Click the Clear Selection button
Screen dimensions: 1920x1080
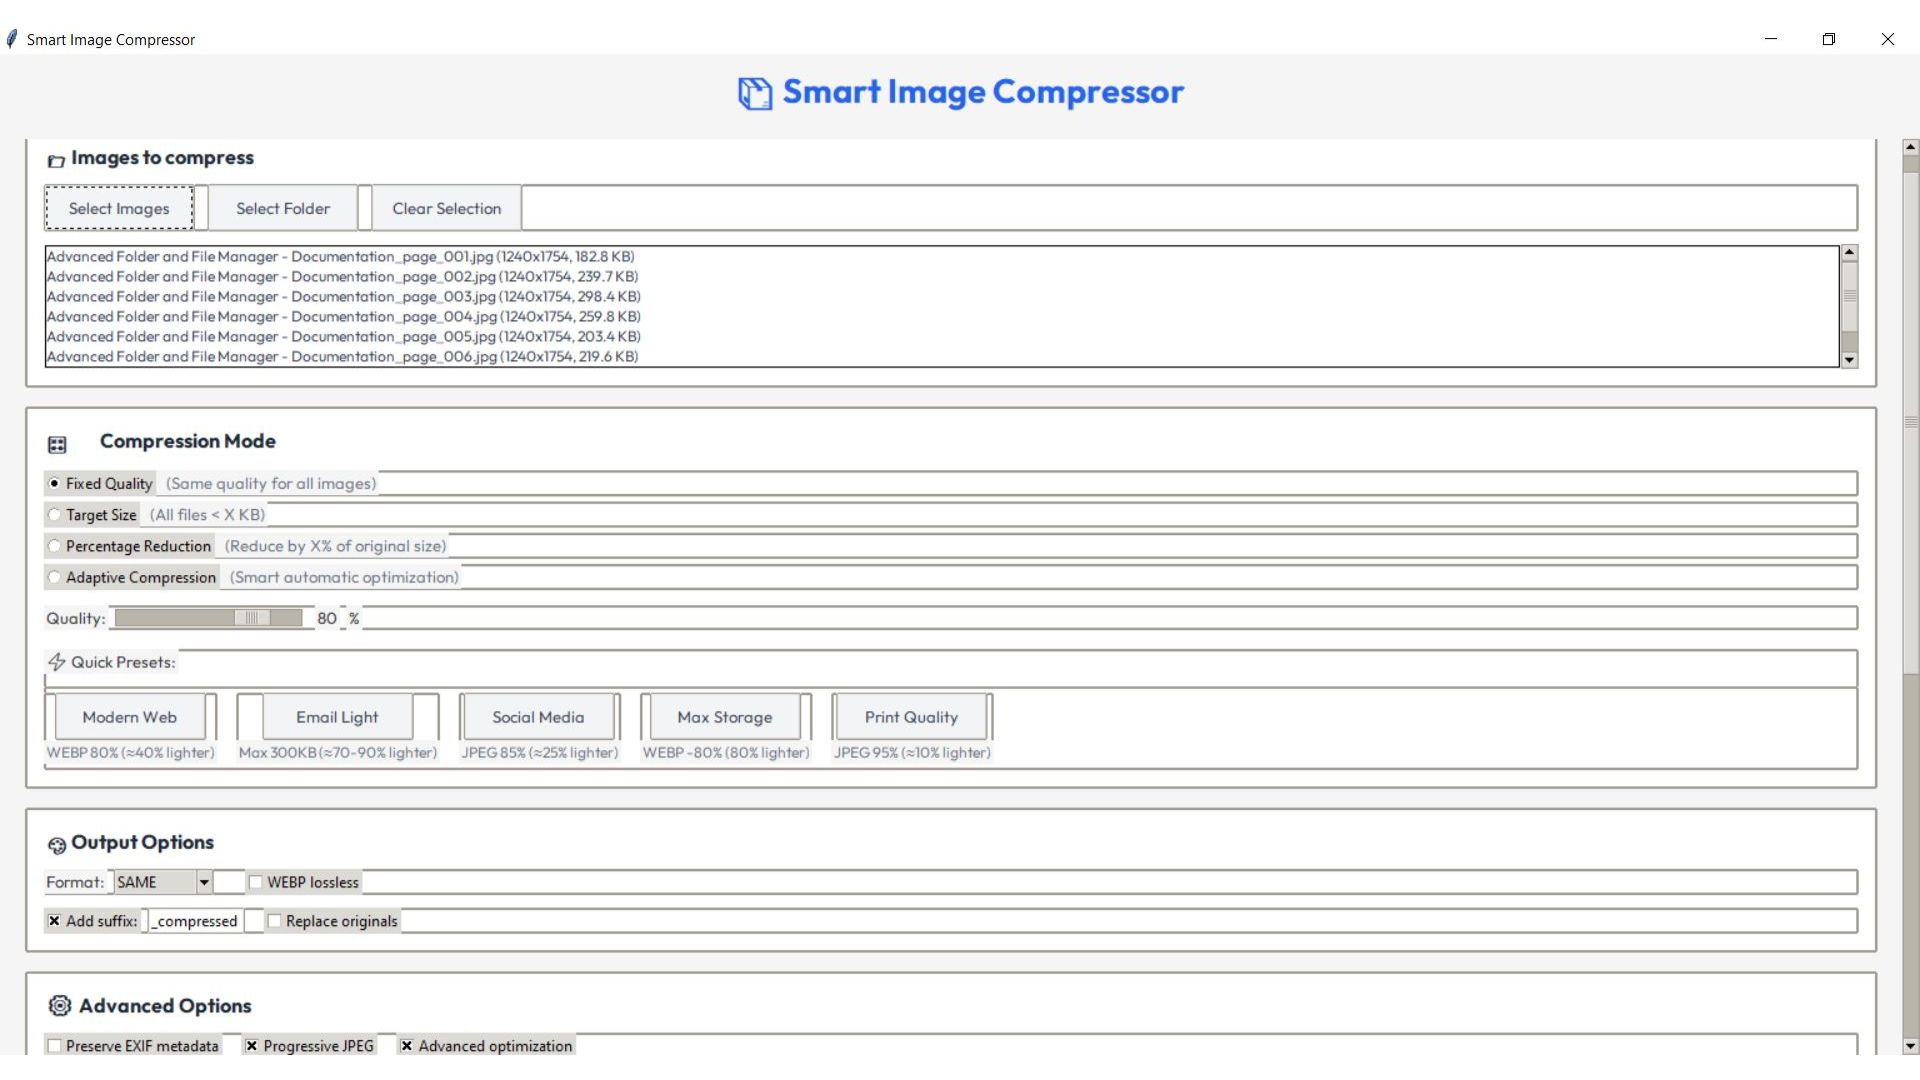tap(446, 208)
